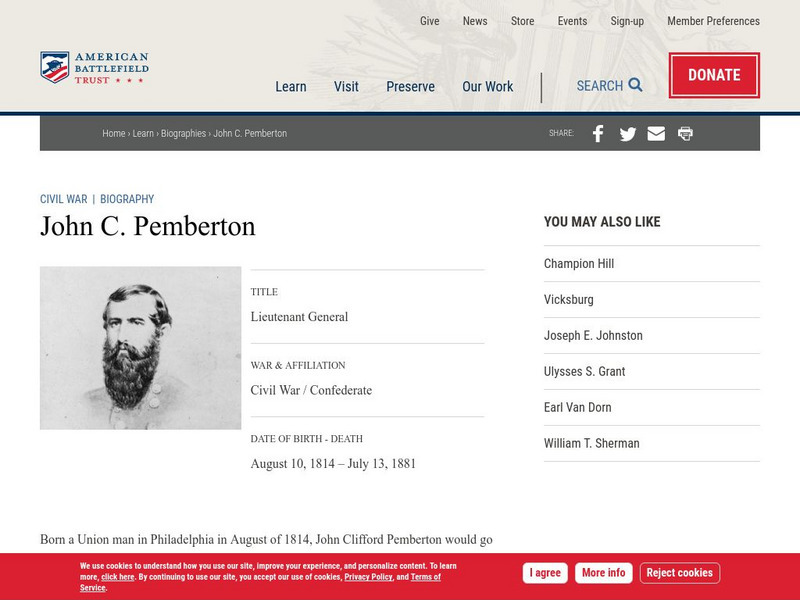
Task: Open the Ulysses S. Grant biography
Action: pos(584,371)
